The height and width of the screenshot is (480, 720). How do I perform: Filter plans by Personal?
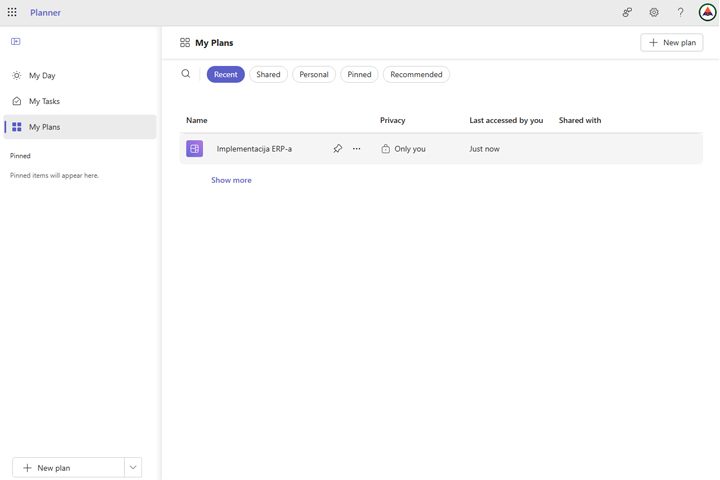click(x=314, y=75)
